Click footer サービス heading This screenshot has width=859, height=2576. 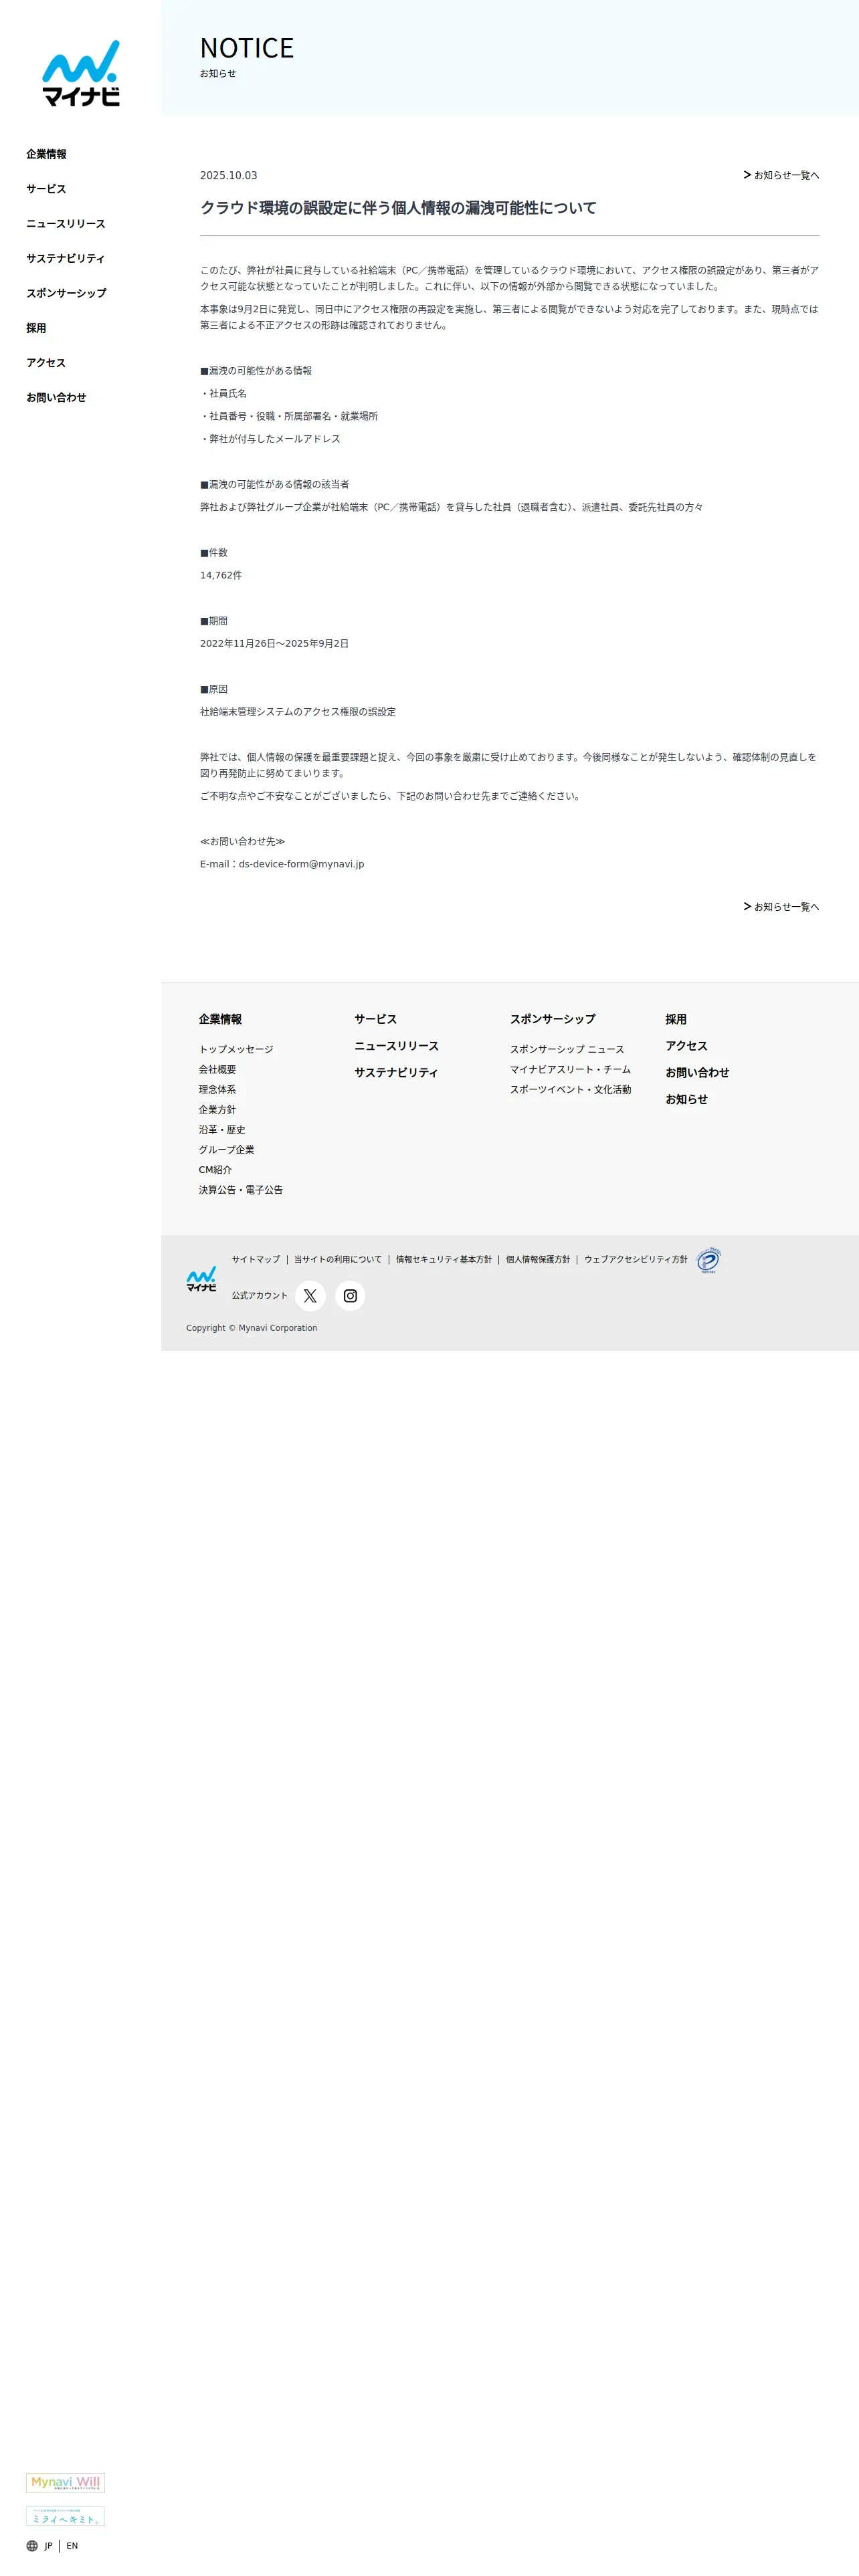point(376,1019)
